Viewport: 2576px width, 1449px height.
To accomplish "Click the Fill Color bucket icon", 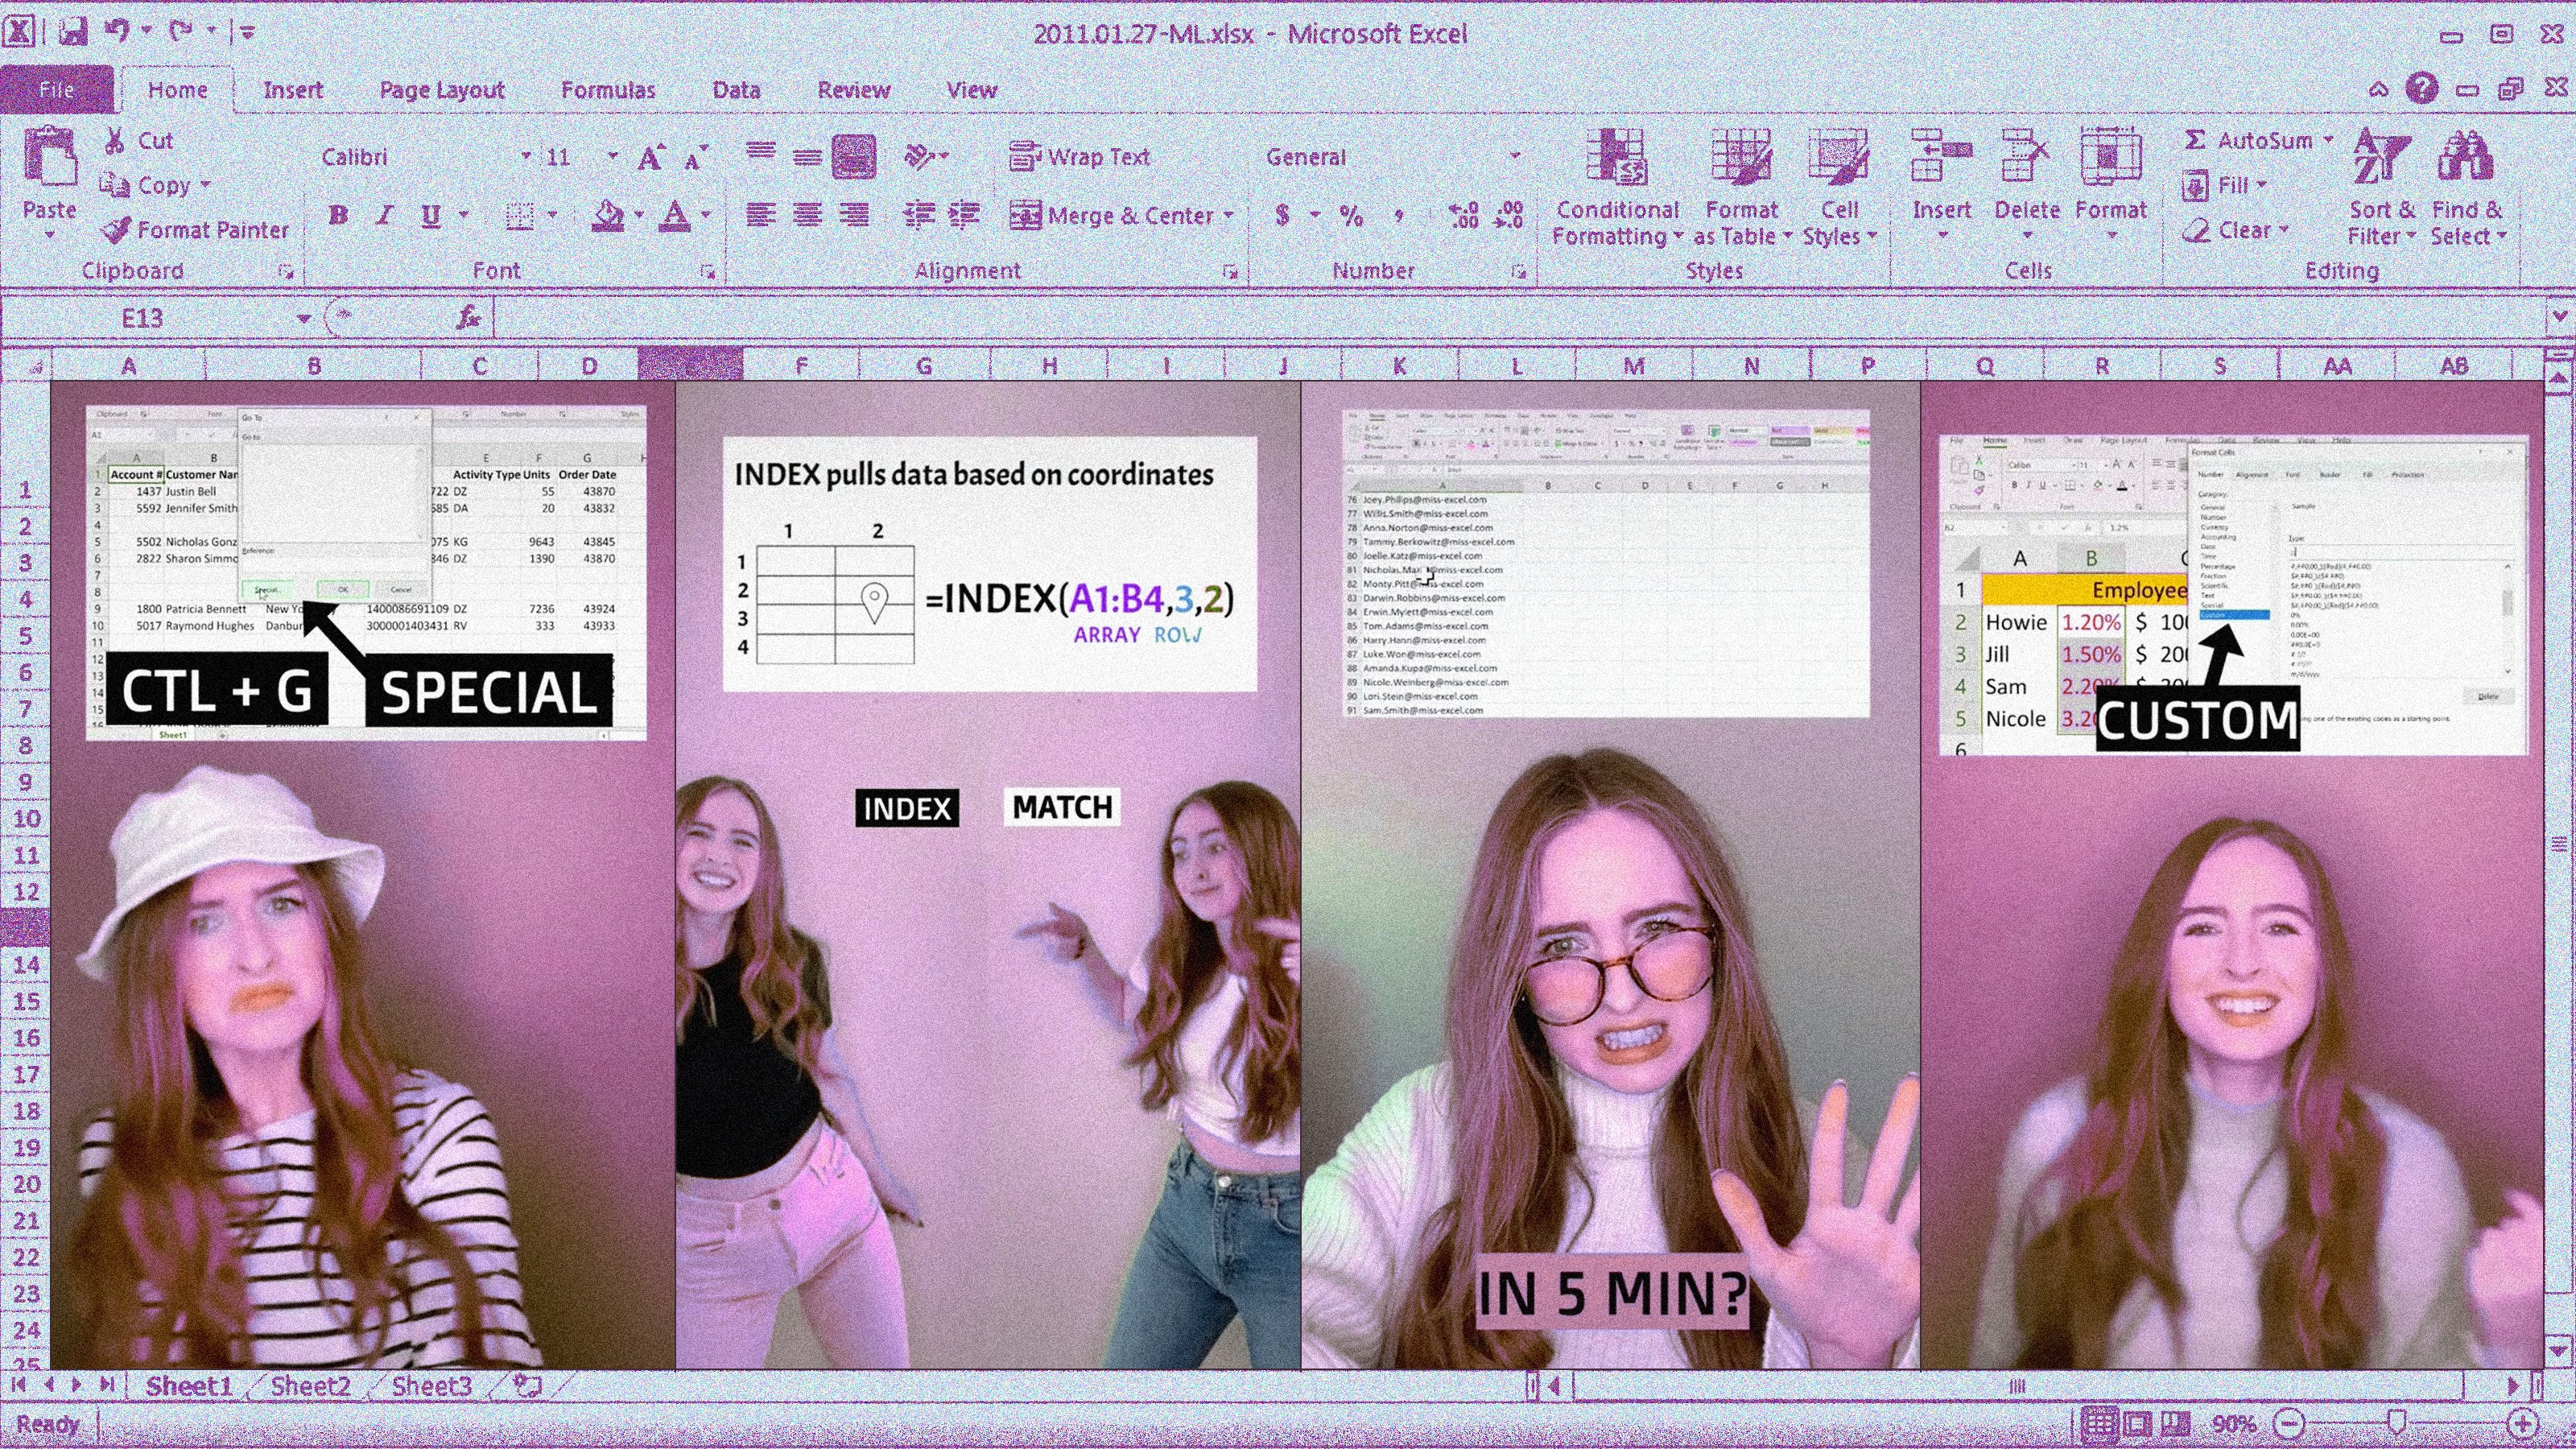I will click(608, 215).
